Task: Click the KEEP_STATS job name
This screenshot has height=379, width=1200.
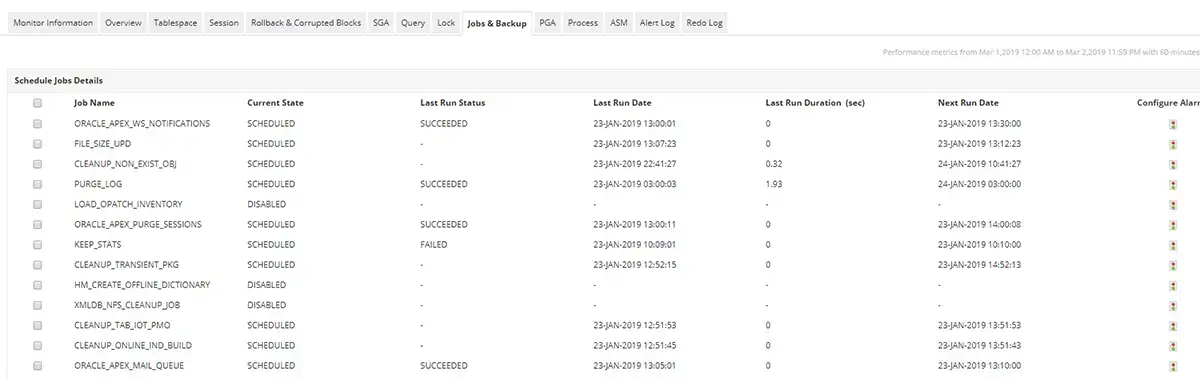Action: coord(97,245)
